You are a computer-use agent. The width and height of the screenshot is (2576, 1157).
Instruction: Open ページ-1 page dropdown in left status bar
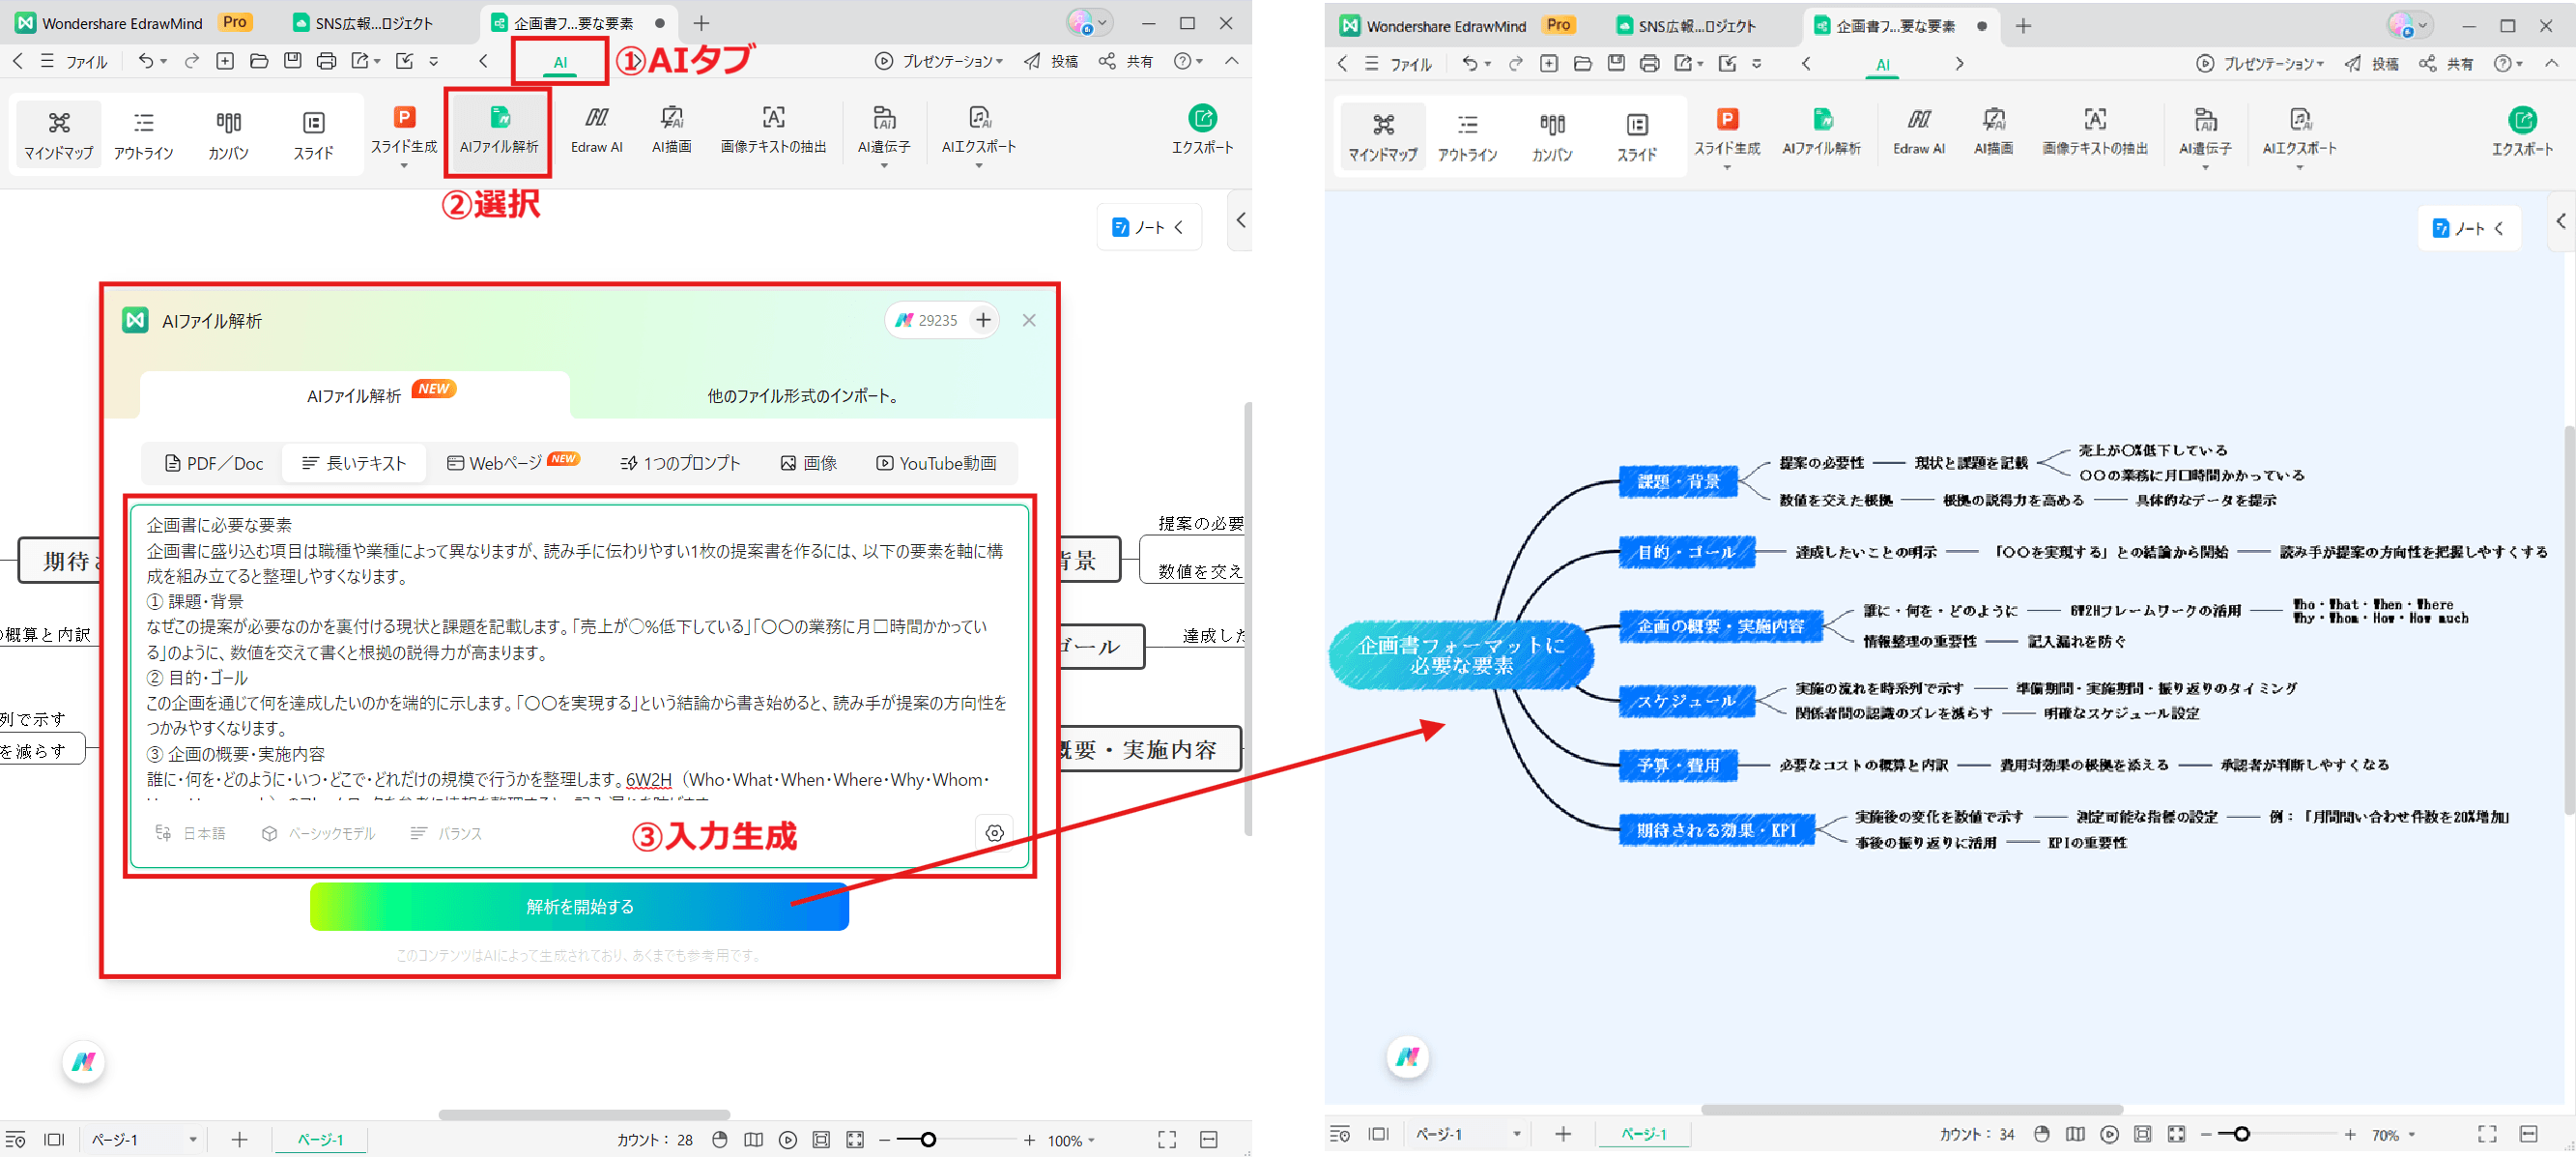click(193, 1139)
